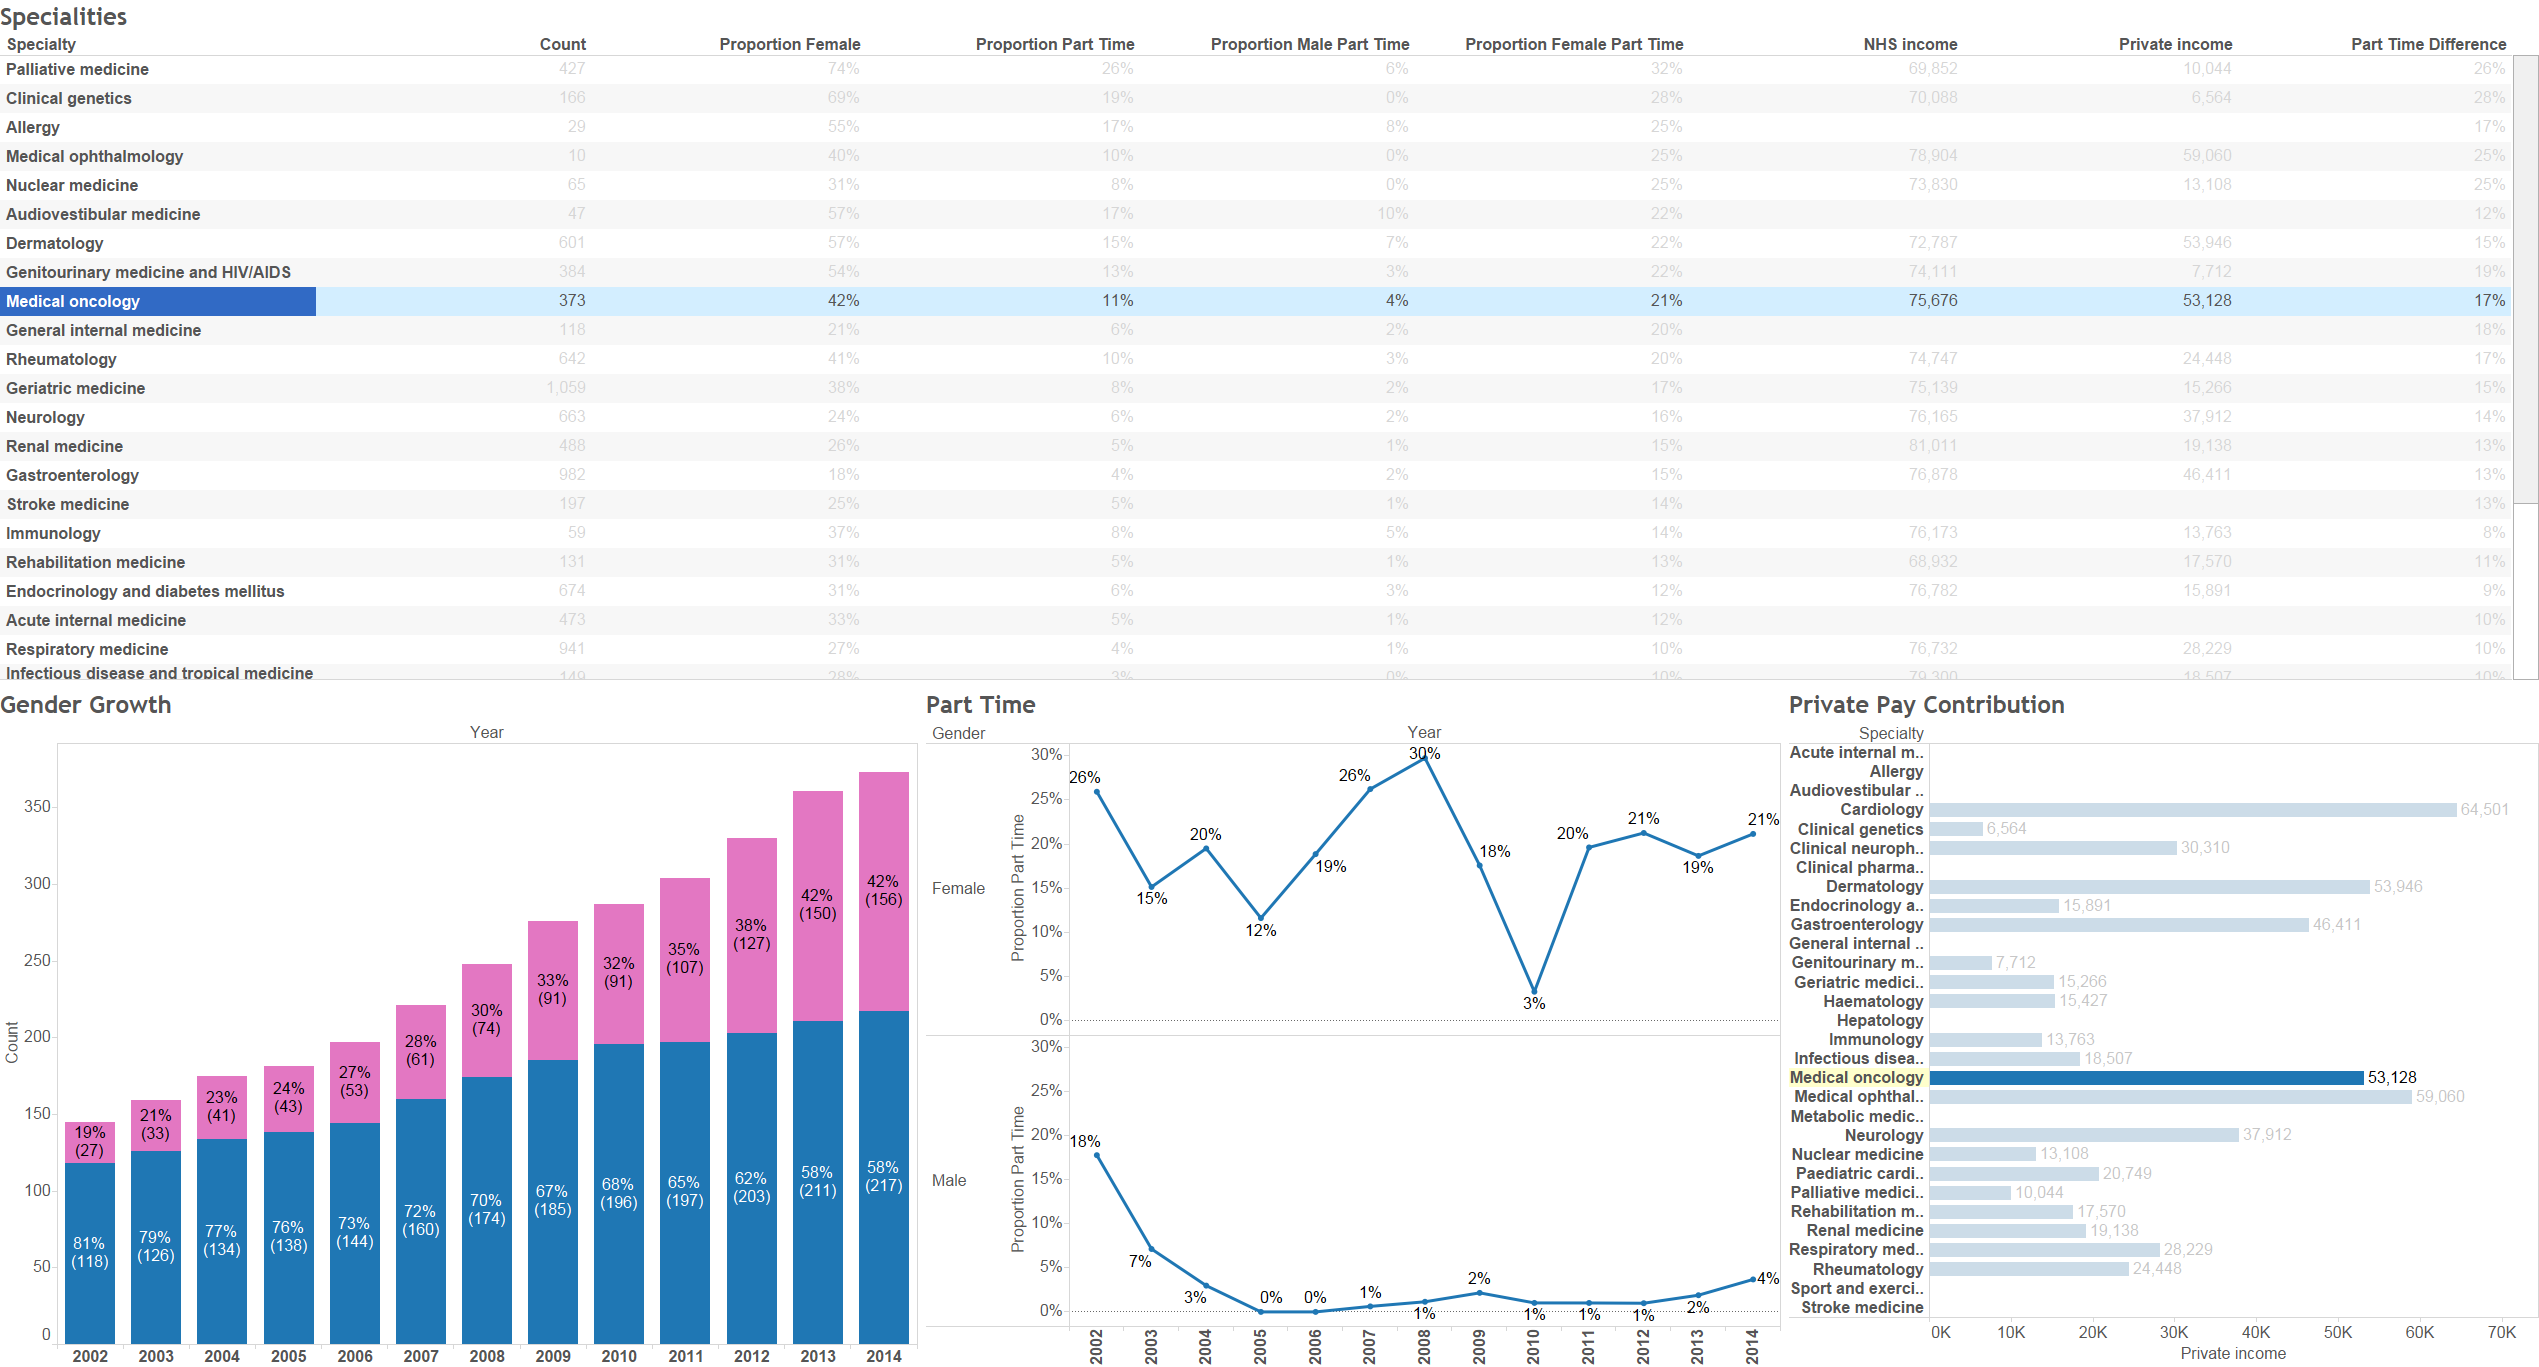Select the Palliative medicine specialty row

point(77,69)
